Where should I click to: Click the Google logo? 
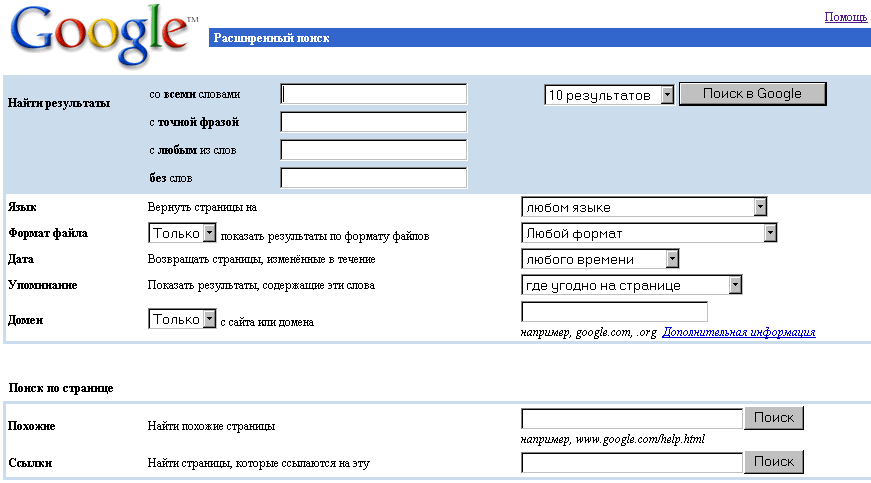point(104,36)
